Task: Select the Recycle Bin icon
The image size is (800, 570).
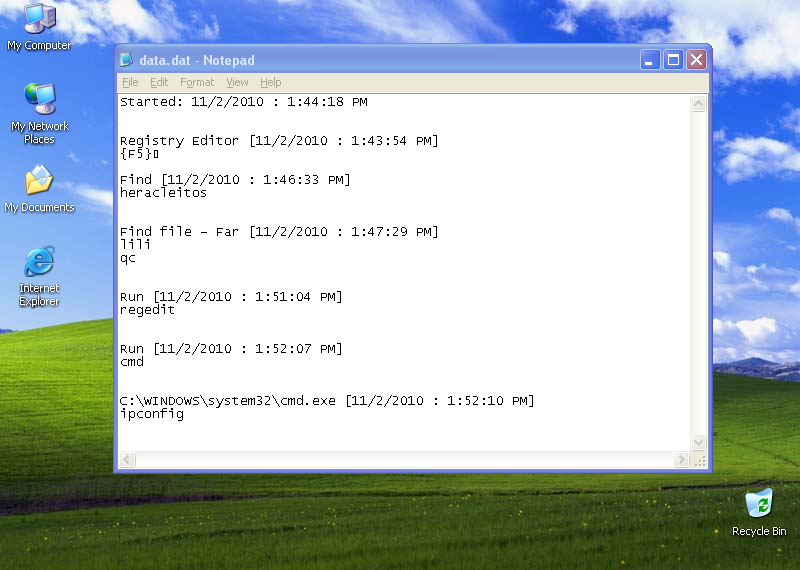Action: click(759, 512)
